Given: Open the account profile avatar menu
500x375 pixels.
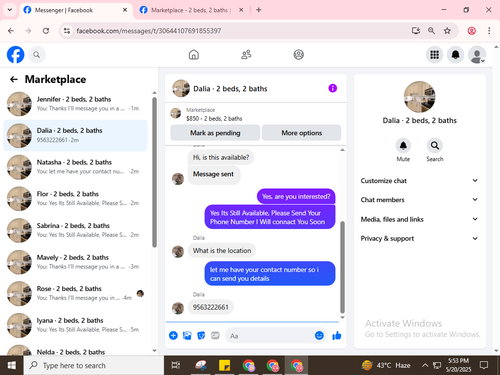Looking at the screenshot, I should (x=477, y=55).
